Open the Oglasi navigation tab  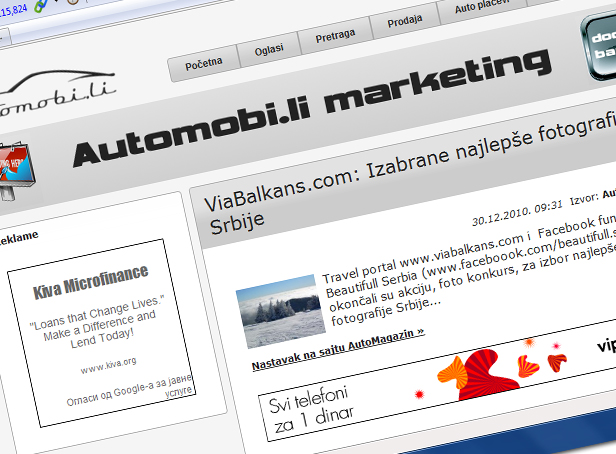coord(269,50)
